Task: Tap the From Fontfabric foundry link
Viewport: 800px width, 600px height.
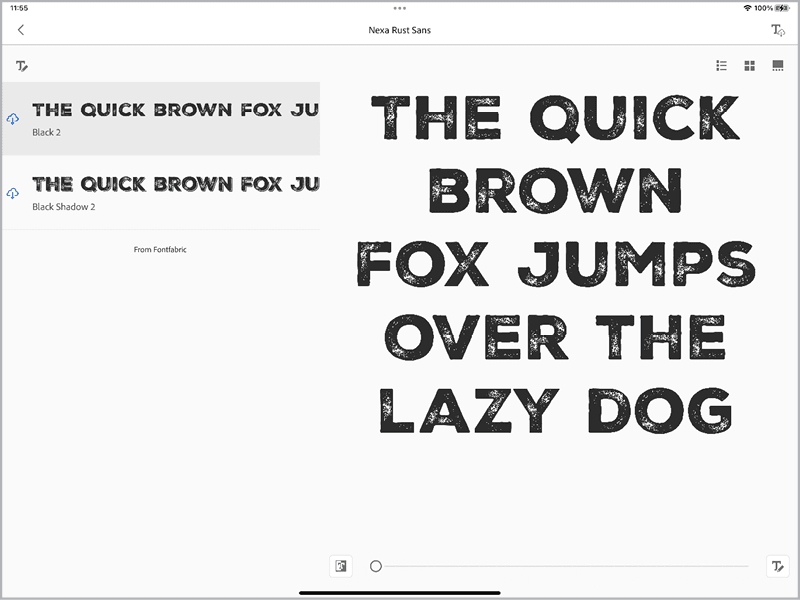Action: coord(160,249)
